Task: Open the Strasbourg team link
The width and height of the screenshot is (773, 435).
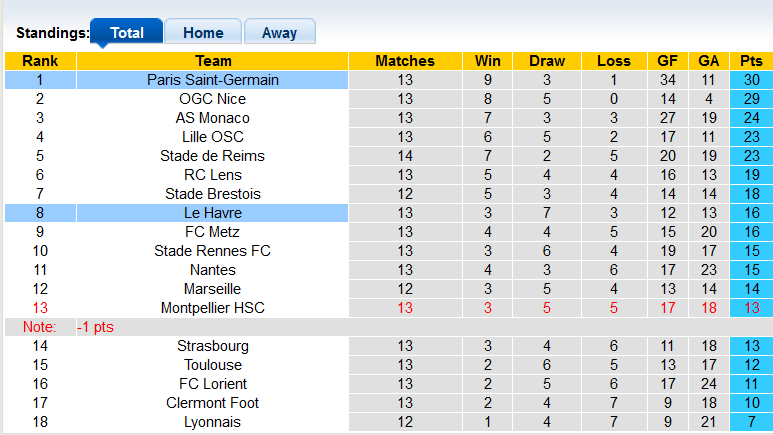Action: click(x=212, y=346)
